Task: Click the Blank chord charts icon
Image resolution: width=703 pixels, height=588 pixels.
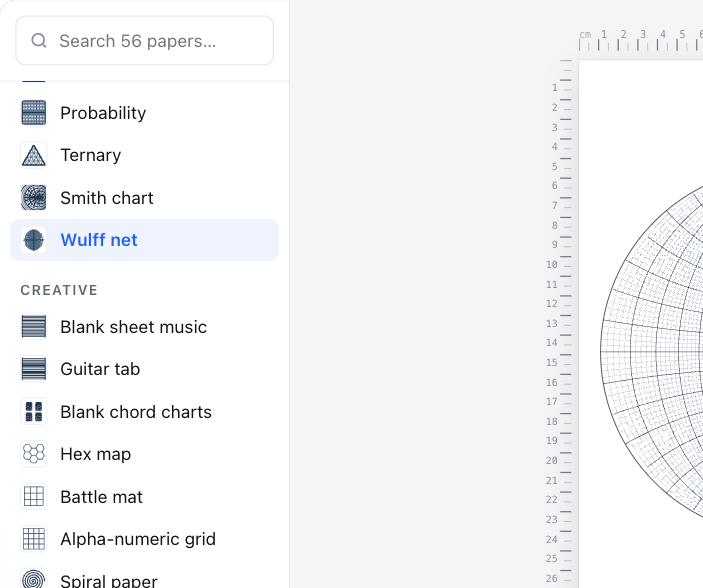Action: pyautogui.click(x=34, y=412)
